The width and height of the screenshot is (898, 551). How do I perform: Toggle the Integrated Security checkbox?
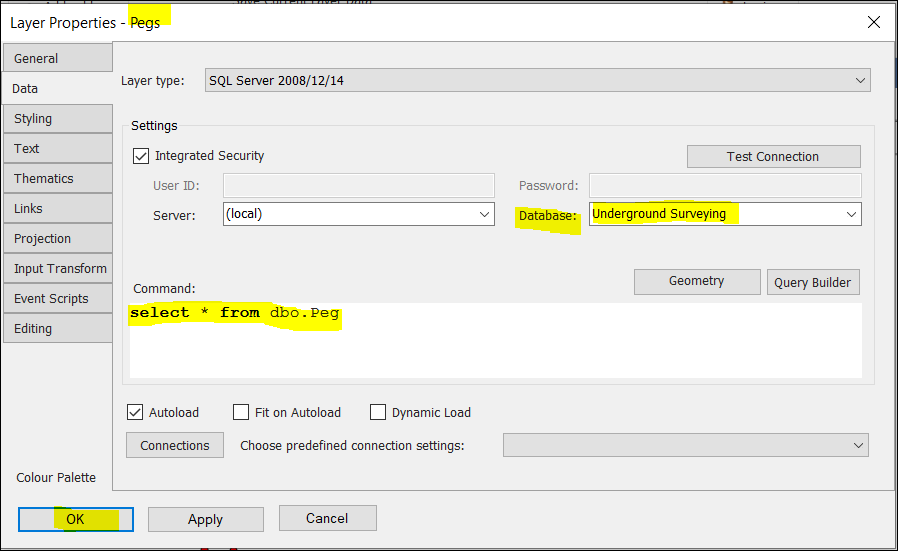(x=141, y=156)
